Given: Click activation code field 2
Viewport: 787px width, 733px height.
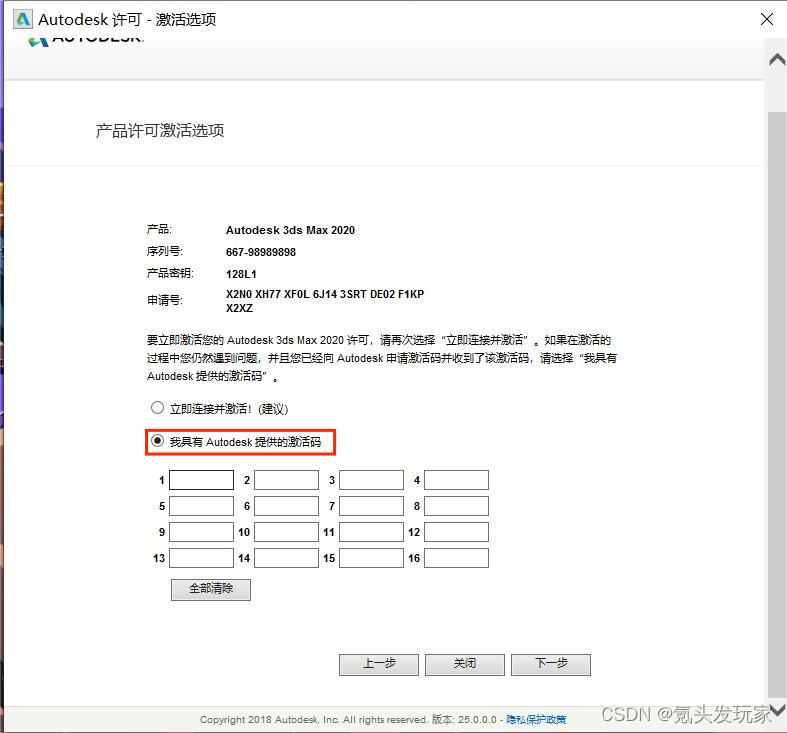Looking at the screenshot, I should tap(286, 480).
